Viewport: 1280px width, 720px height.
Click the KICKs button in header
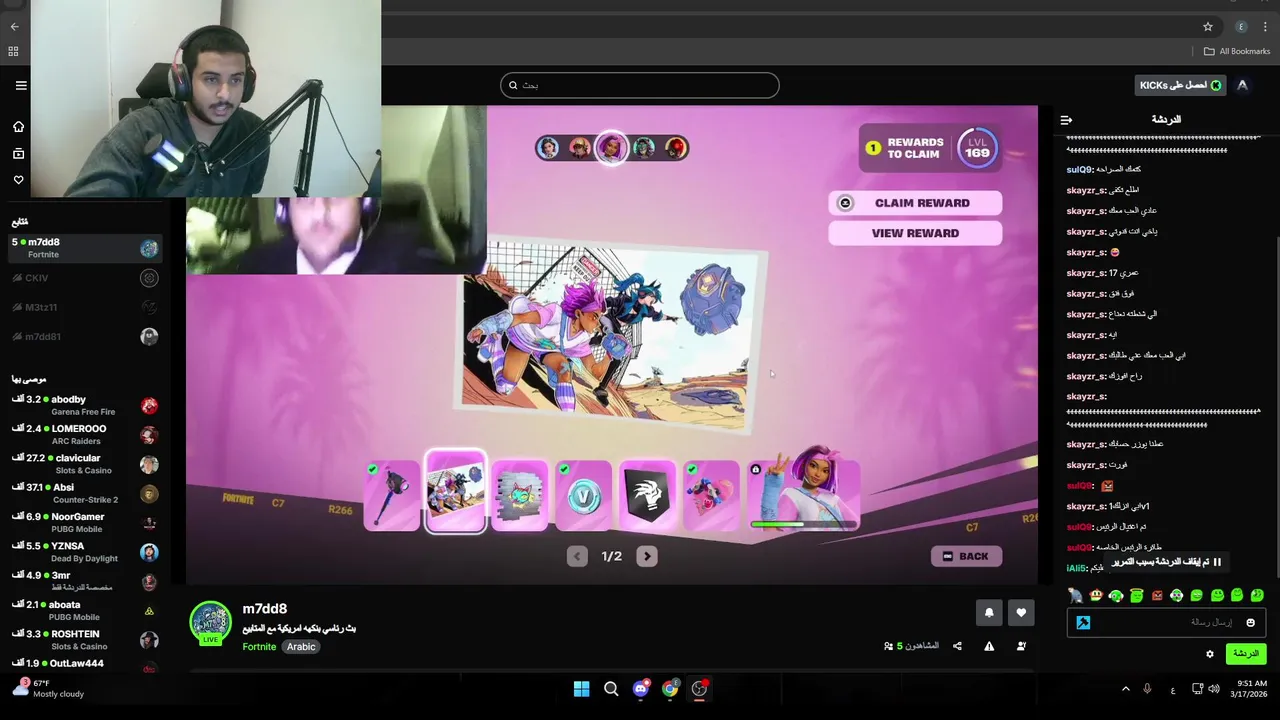coord(1180,85)
